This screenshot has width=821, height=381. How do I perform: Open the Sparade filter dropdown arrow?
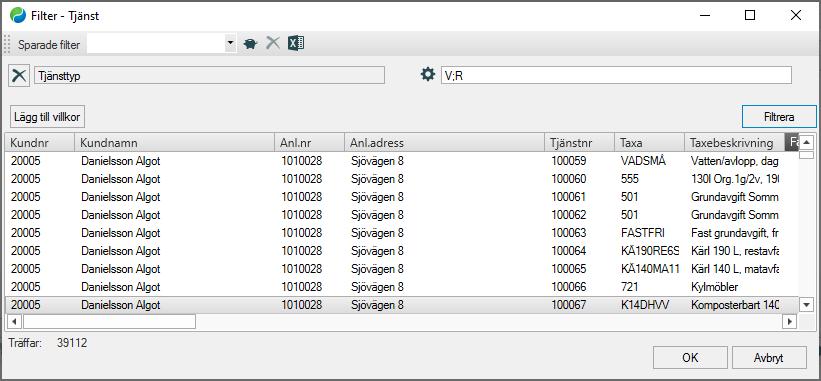230,44
